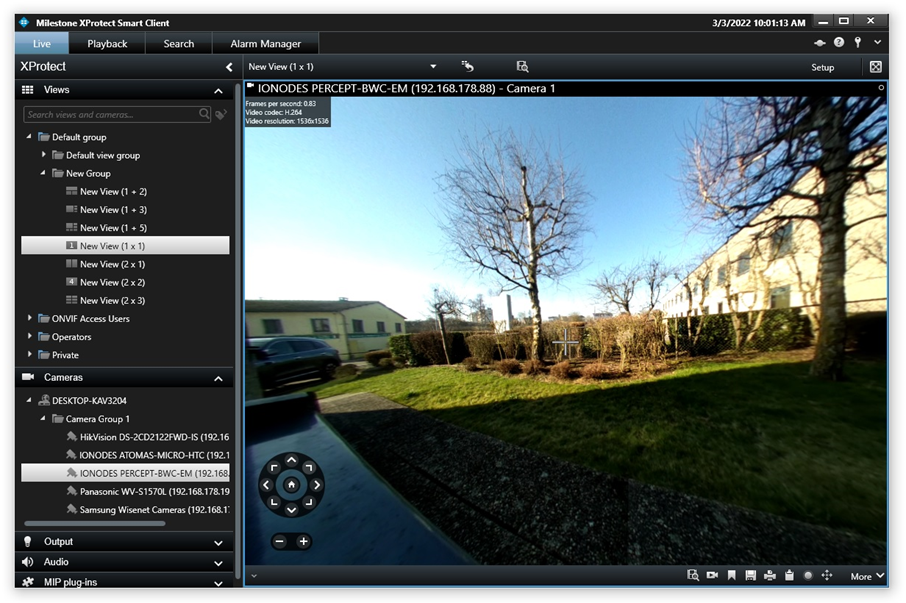Switch to the Playback tab
906x603 pixels.
(x=107, y=43)
